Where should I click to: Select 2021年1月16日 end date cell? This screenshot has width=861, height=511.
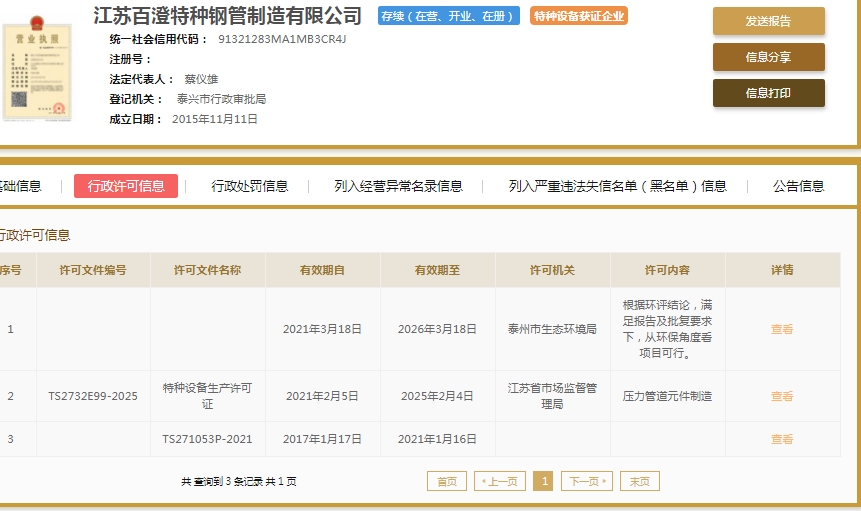pos(438,439)
